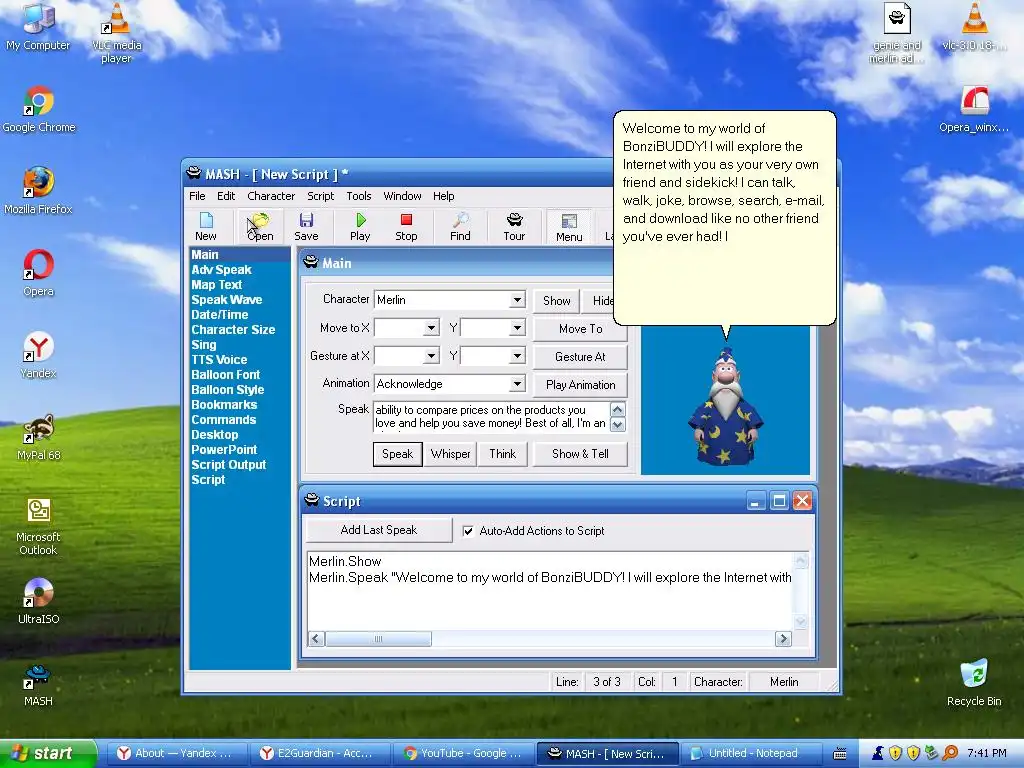The height and width of the screenshot is (768, 1024).
Task: Expand the Gesture at X dropdown
Action: (431, 356)
